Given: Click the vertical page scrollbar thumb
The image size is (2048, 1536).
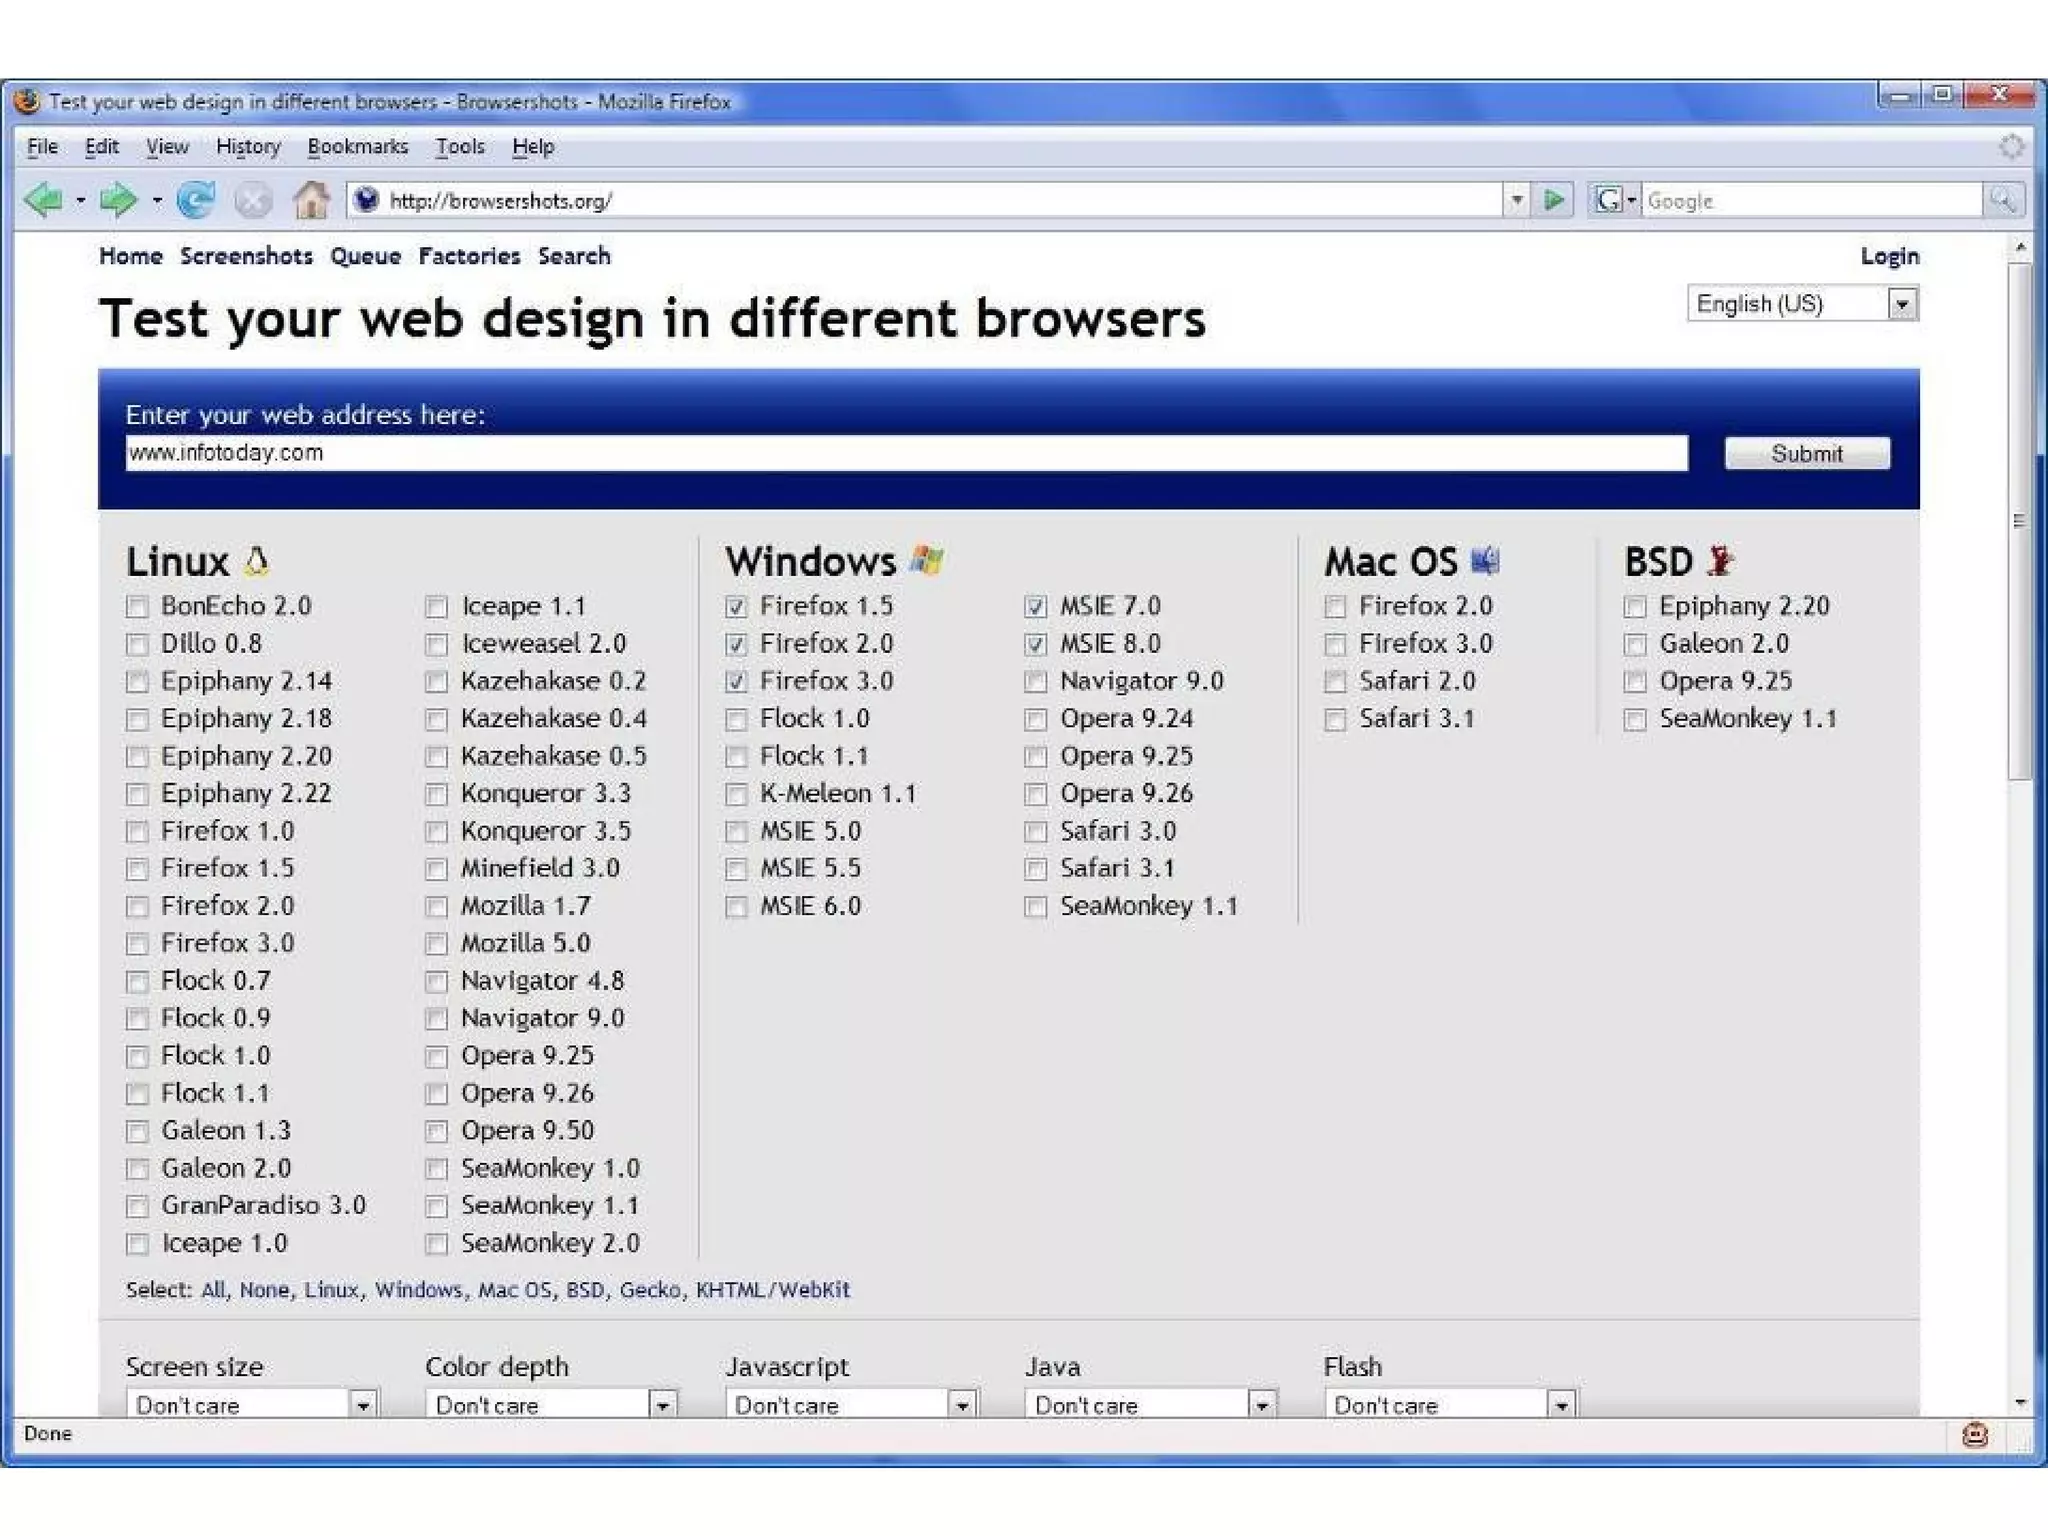Looking at the screenshot, I should [x=2020, y=520].
